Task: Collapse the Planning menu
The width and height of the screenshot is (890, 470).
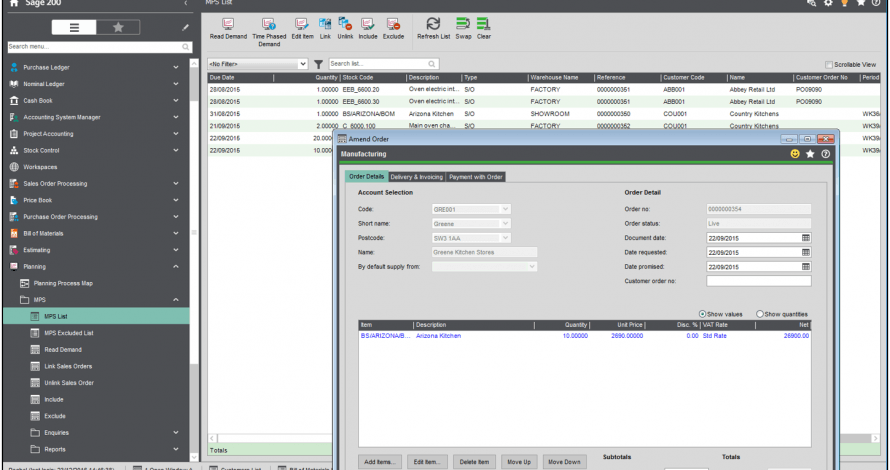Action: pos(176,266)
